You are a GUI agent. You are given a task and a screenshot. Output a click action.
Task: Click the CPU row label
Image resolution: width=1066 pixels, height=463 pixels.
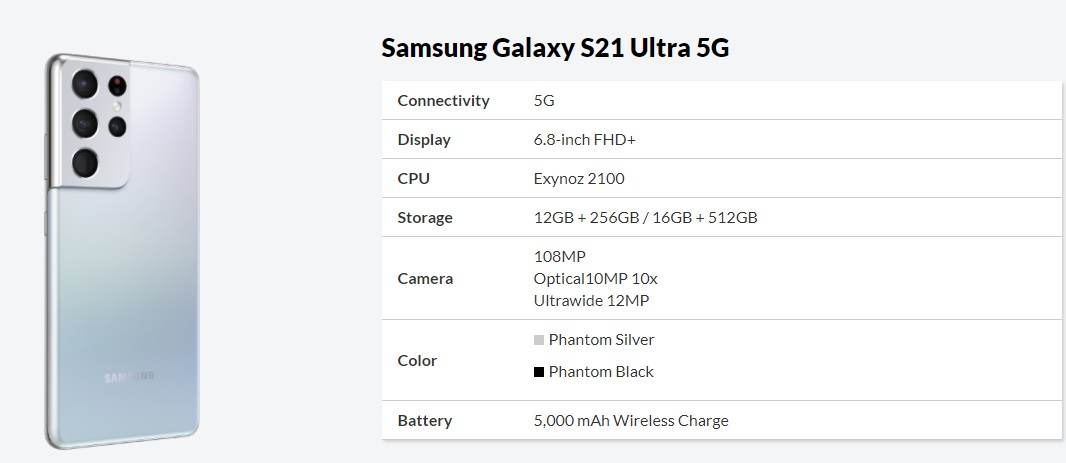coord(414,178)
